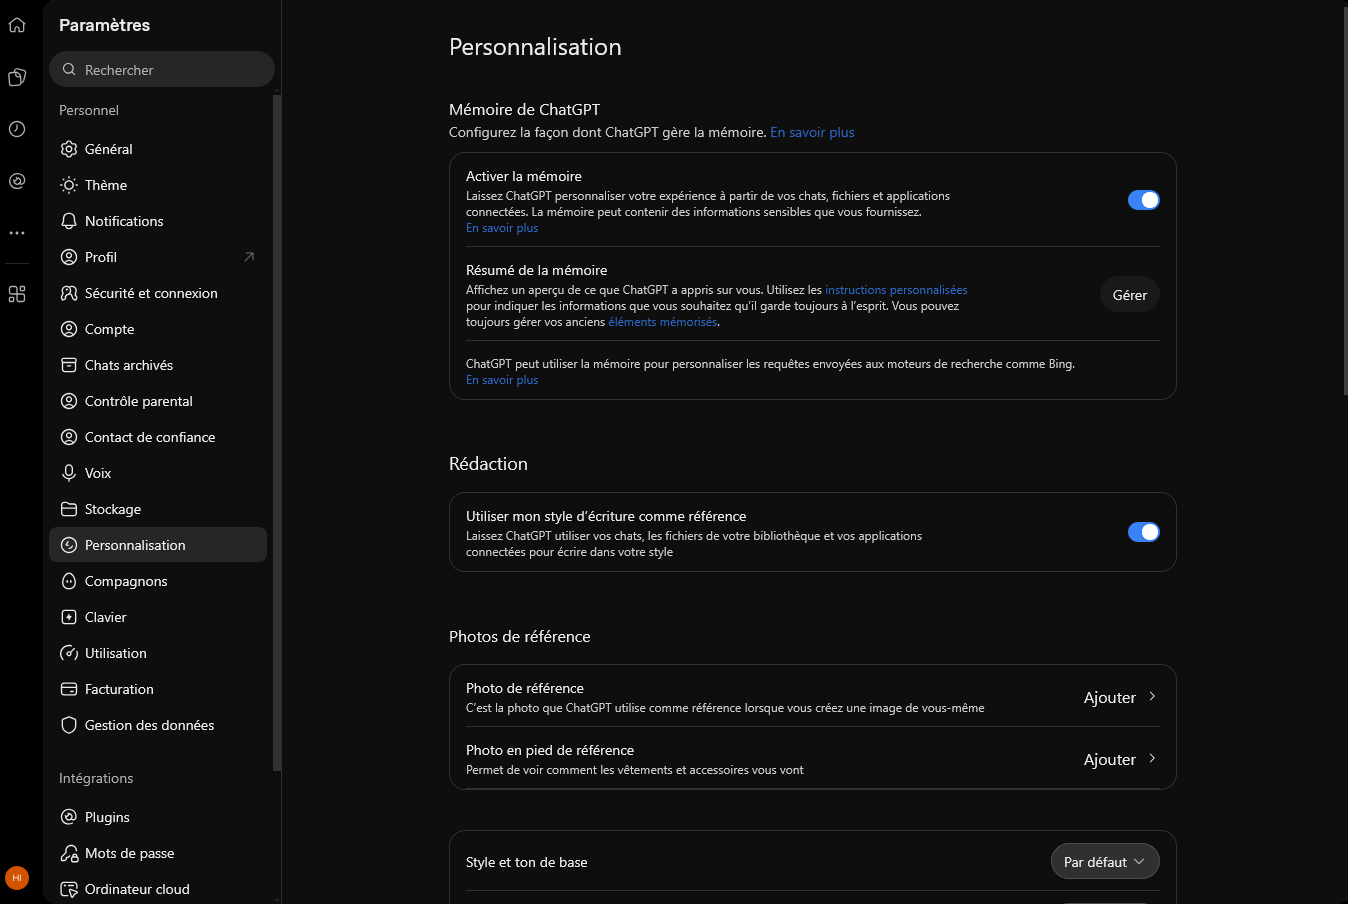
Task: Follow the instructions personnalisées link
Action: (x=896, y=290)
